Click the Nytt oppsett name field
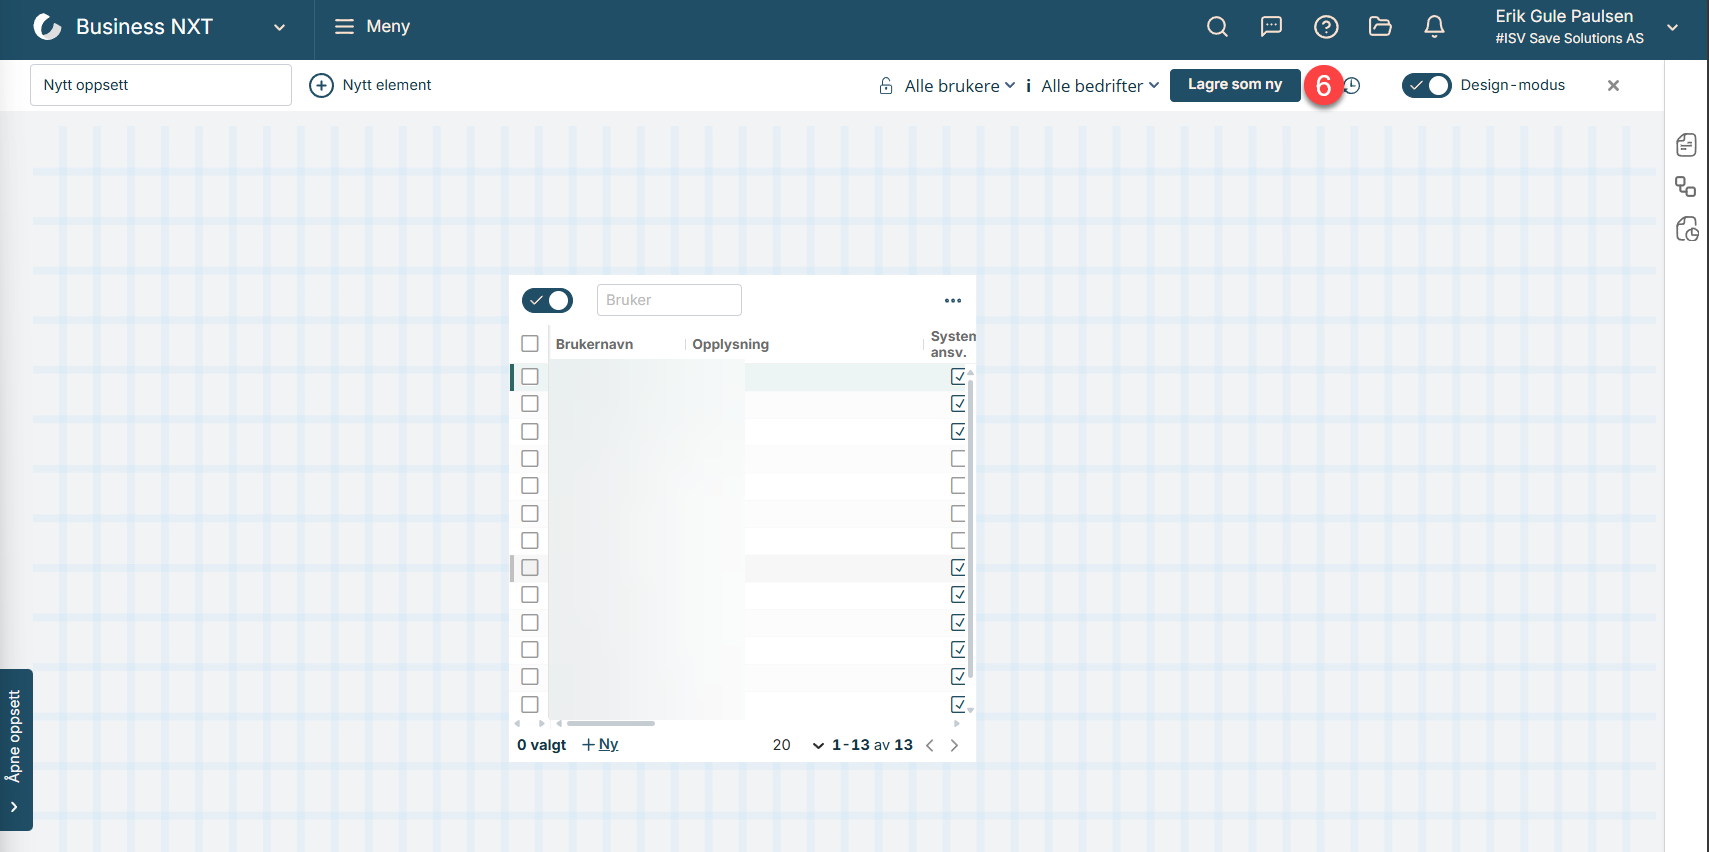Image resolution: width=1709 pixels, height=852 pixels. click(161, 85)
